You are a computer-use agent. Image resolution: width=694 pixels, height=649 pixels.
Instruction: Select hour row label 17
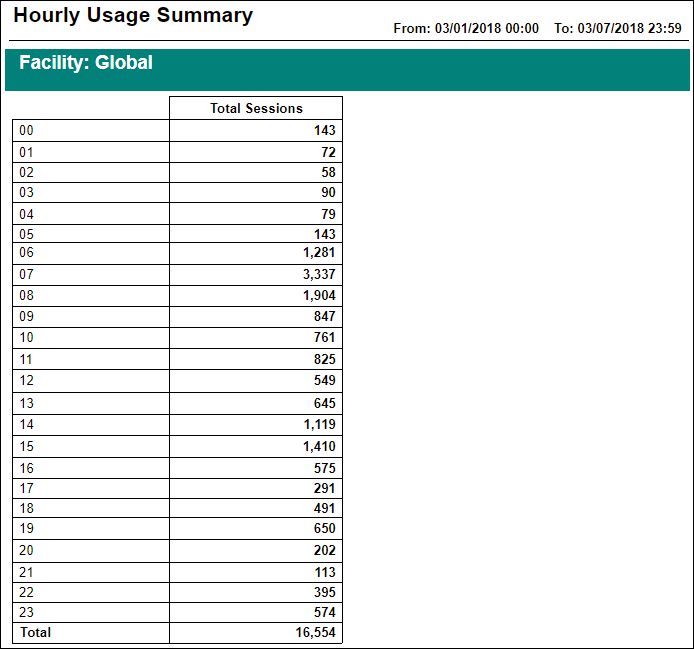pos(27,488)
